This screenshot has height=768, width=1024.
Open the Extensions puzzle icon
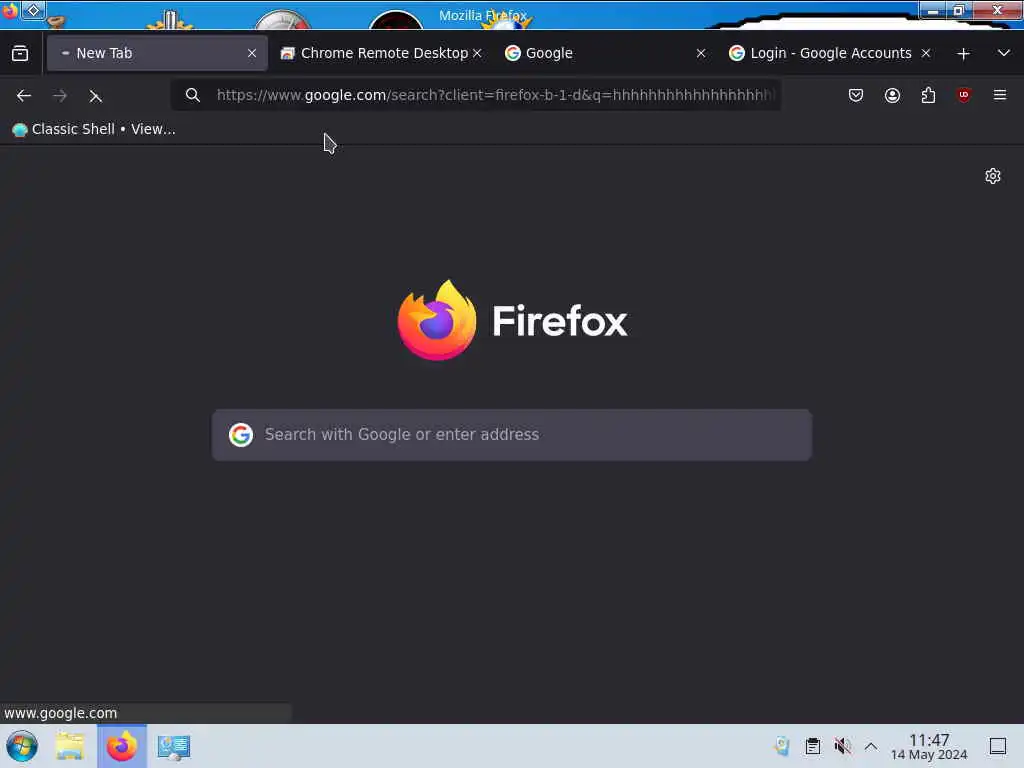point(928,95)
